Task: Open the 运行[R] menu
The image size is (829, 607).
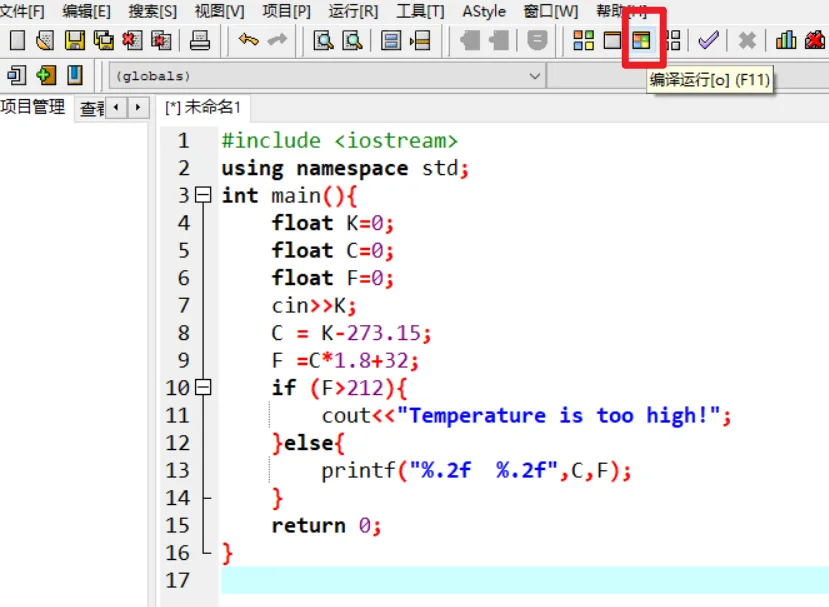Action: point(353,11)
